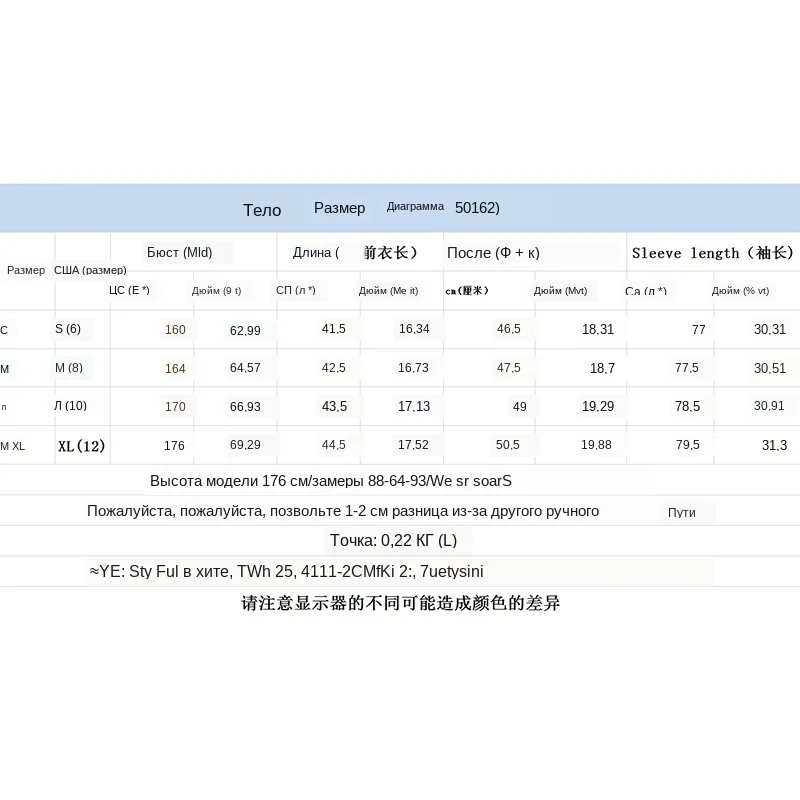Viewport: 800px width, 800px height.
Task: Click the inch value '18,31'
Action: 598,330
